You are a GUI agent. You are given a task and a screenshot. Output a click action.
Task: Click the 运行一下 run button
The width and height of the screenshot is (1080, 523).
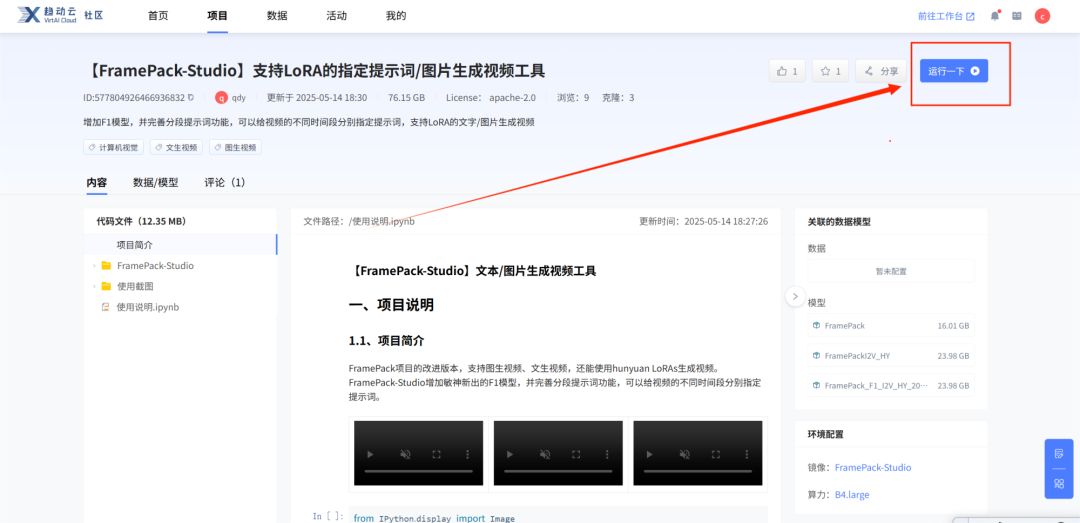[954, 71]
